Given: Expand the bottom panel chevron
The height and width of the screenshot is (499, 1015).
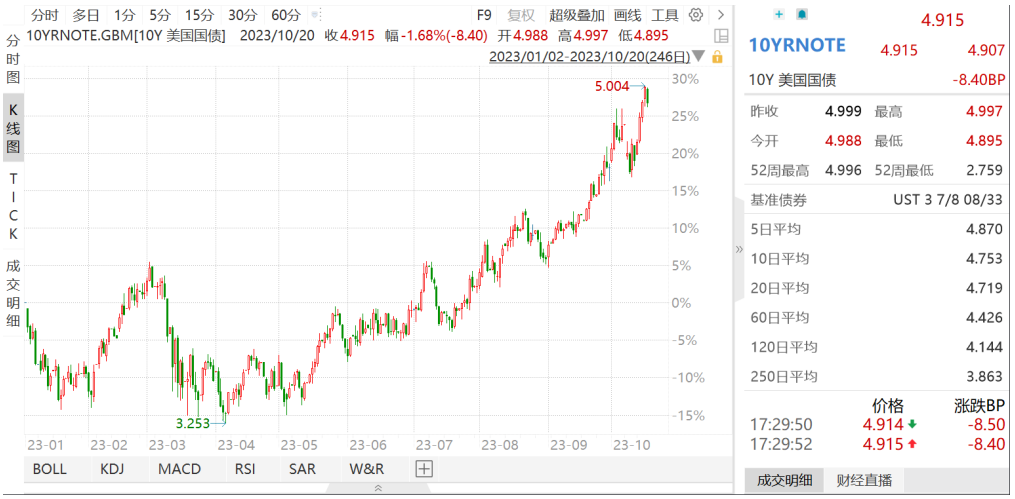Looking at the screenshot, I should (x=378, y=488).
